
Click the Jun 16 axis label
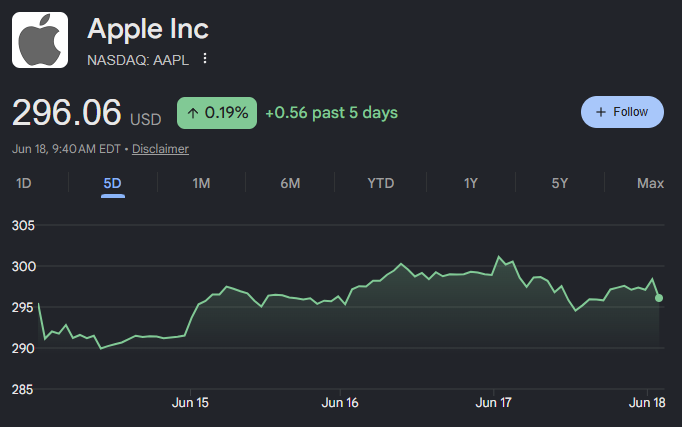[x=340, y=402]
